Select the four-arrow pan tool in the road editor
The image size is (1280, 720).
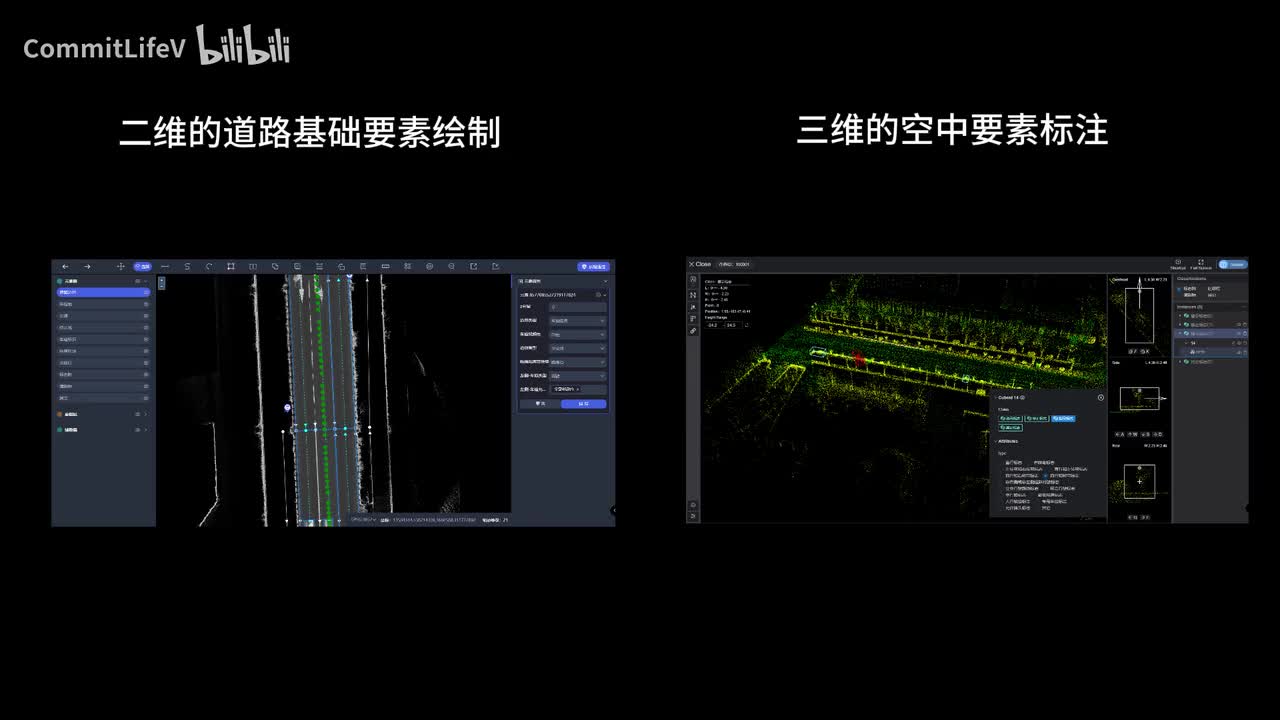point(120,266)
